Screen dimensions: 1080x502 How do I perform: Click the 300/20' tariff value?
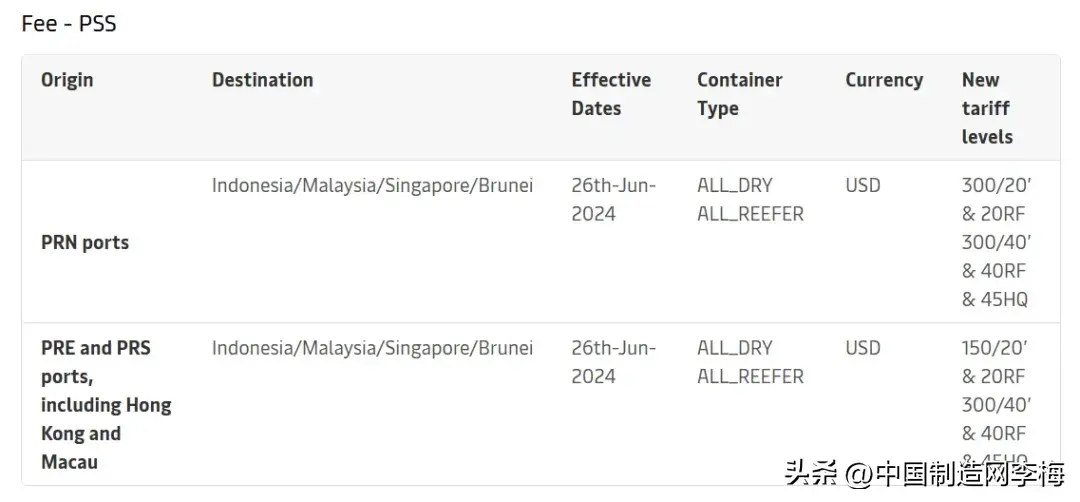995,186
